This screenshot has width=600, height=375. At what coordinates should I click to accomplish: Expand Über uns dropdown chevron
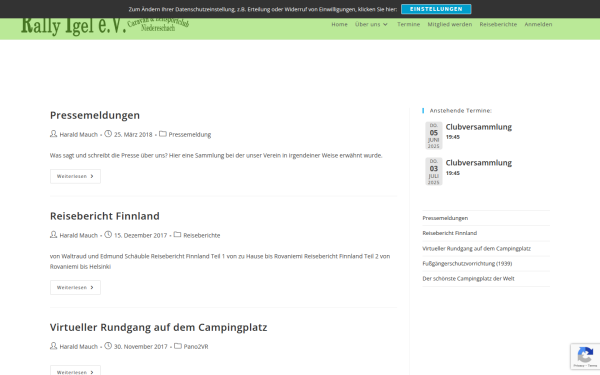pos(385,24)
